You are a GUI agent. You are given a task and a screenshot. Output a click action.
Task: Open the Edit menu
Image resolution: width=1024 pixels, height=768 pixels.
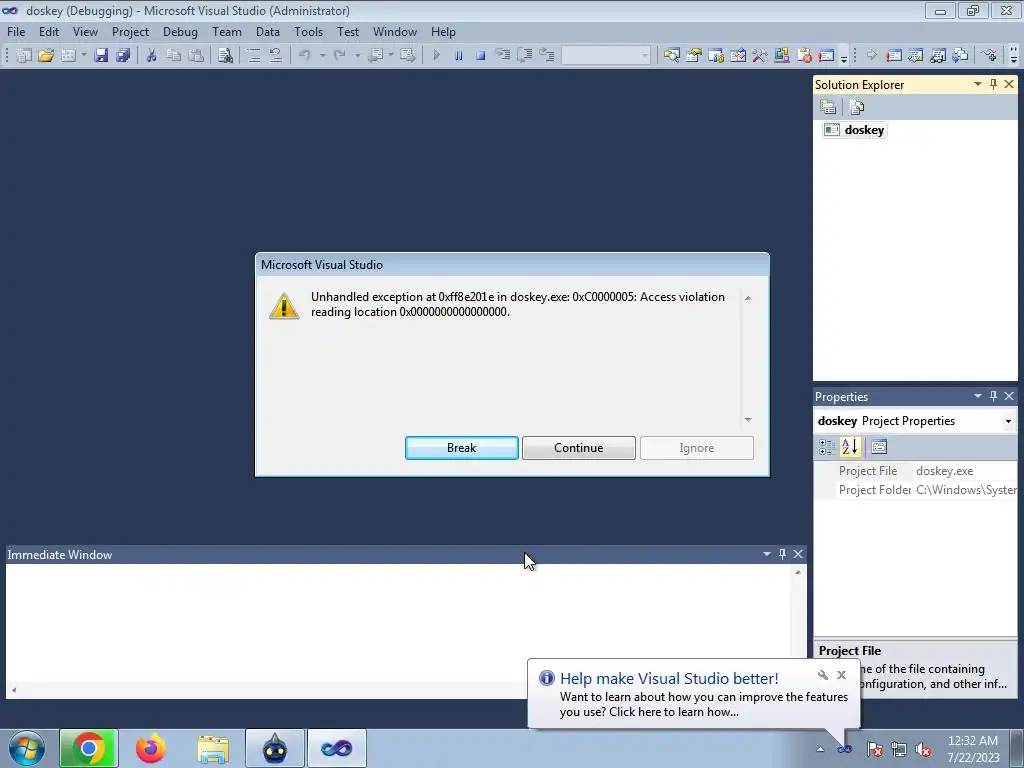(49, 32)
